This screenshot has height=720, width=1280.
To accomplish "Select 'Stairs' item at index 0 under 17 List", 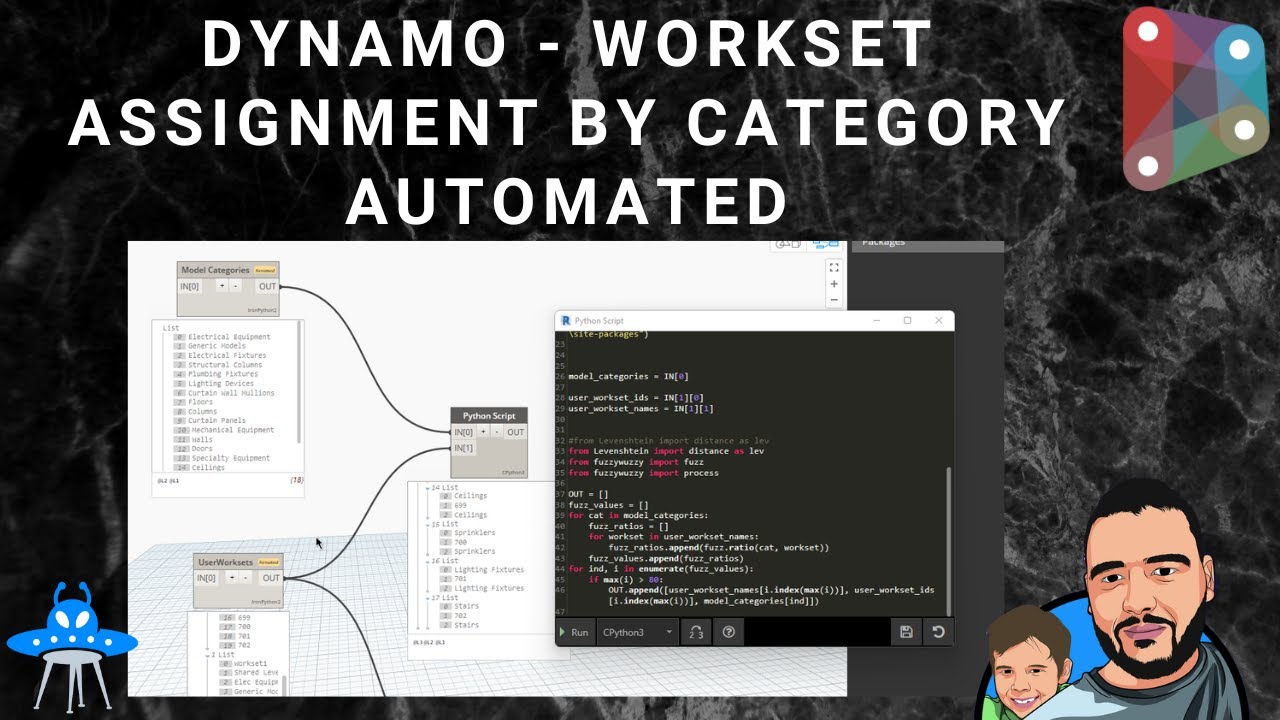I will click(x=466, y=607).
